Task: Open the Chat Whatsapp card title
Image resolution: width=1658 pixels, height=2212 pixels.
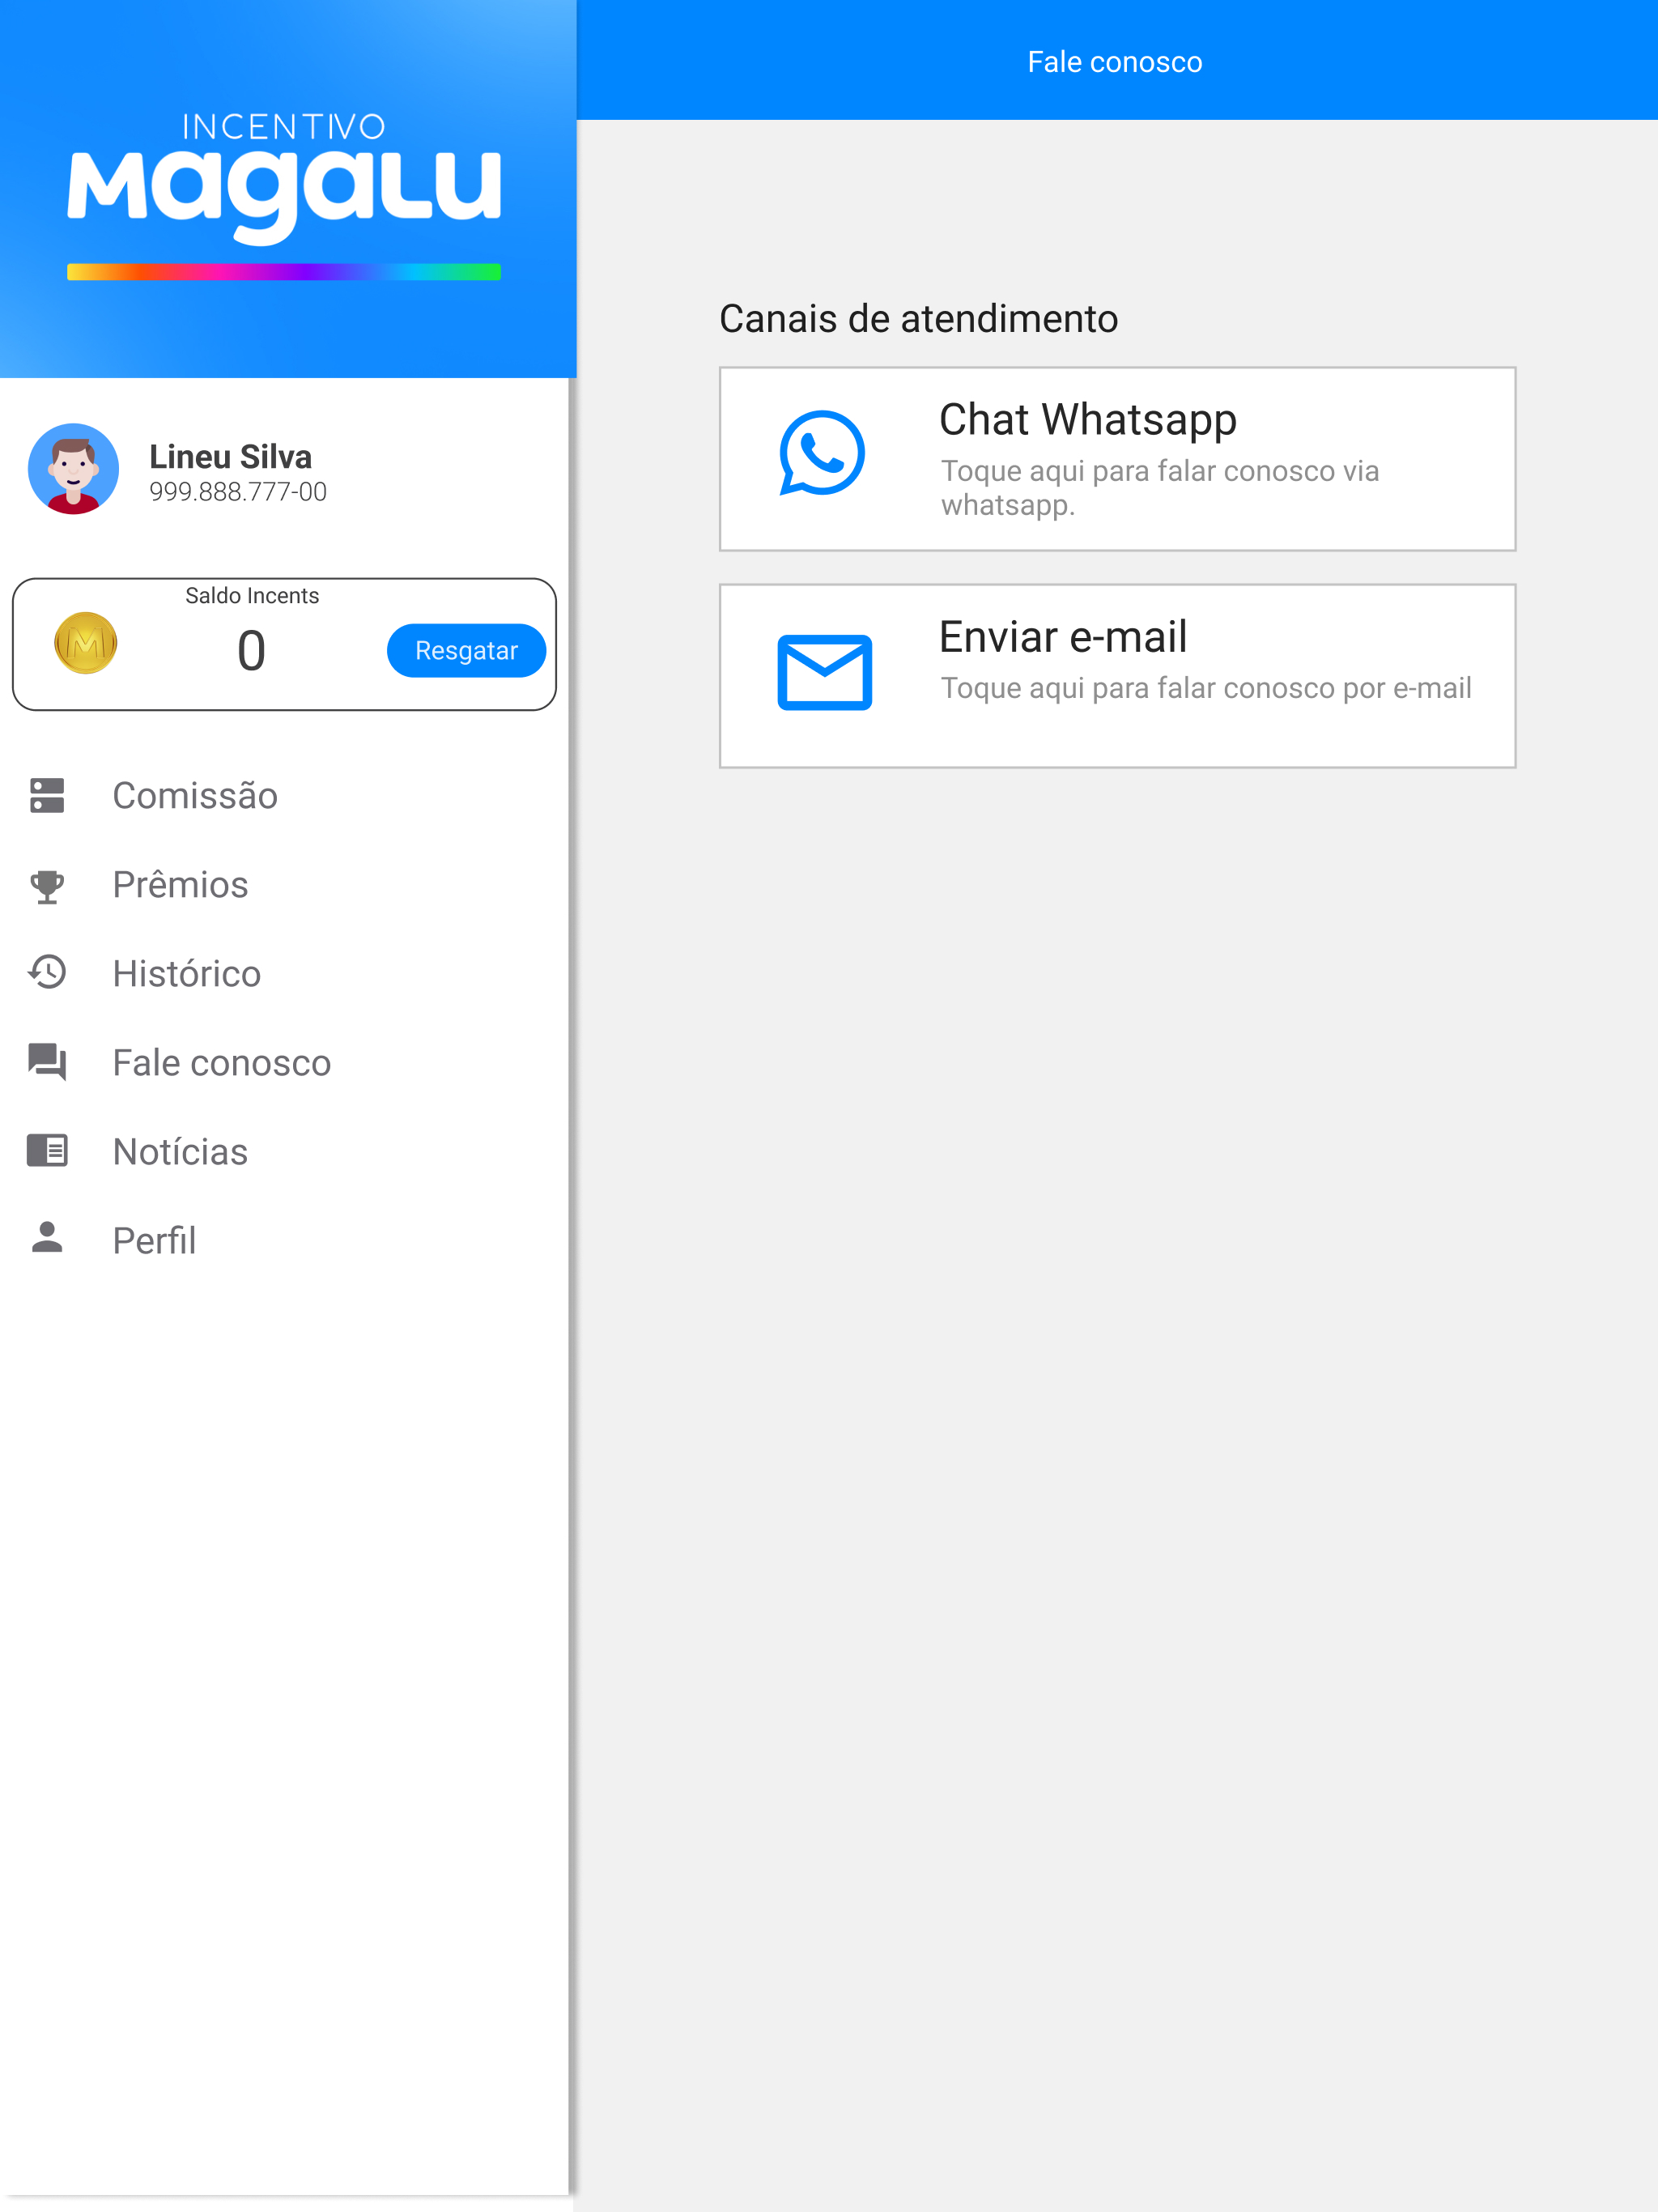Action: point(1088,420)
